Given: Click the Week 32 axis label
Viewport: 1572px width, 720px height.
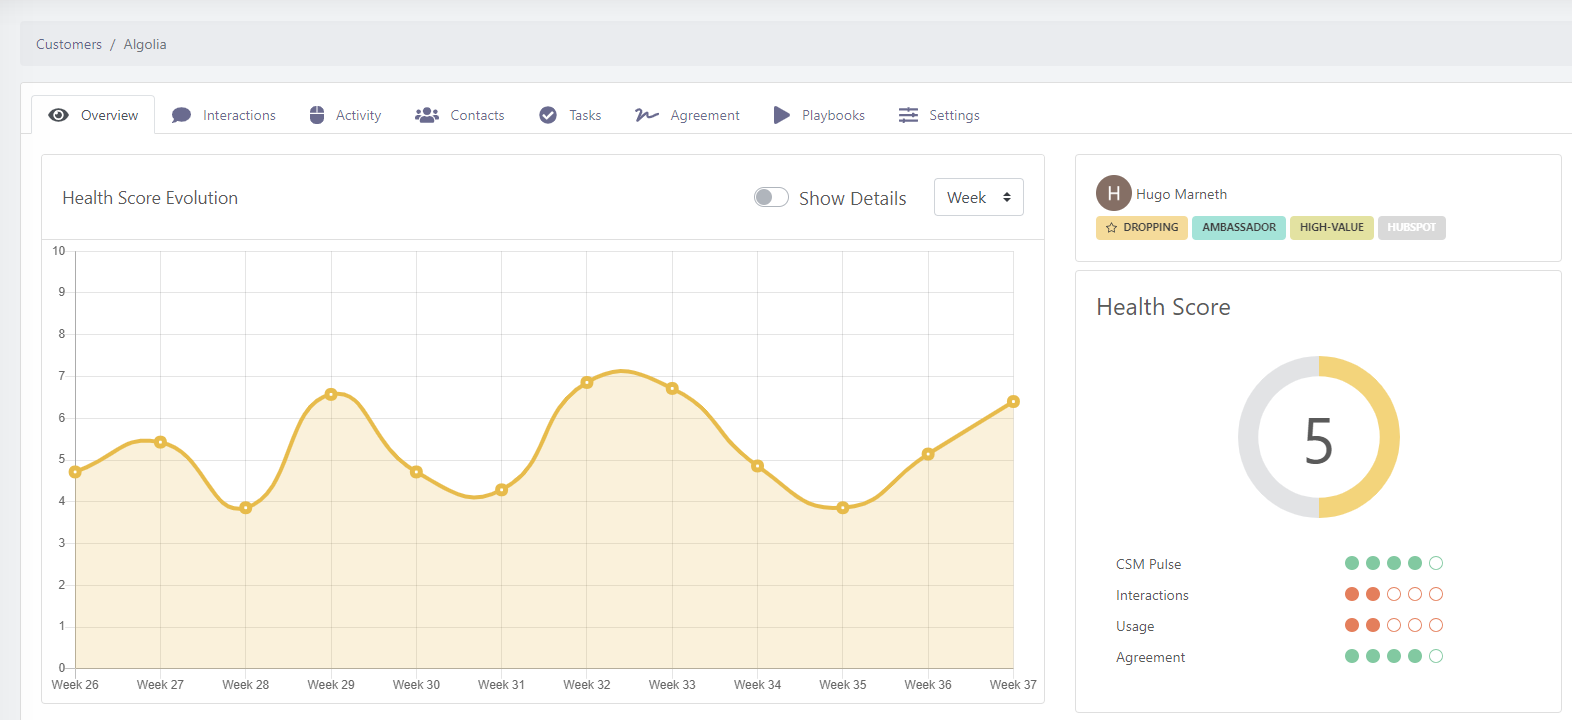Looking at the screenshot, I should pos(587,685).
